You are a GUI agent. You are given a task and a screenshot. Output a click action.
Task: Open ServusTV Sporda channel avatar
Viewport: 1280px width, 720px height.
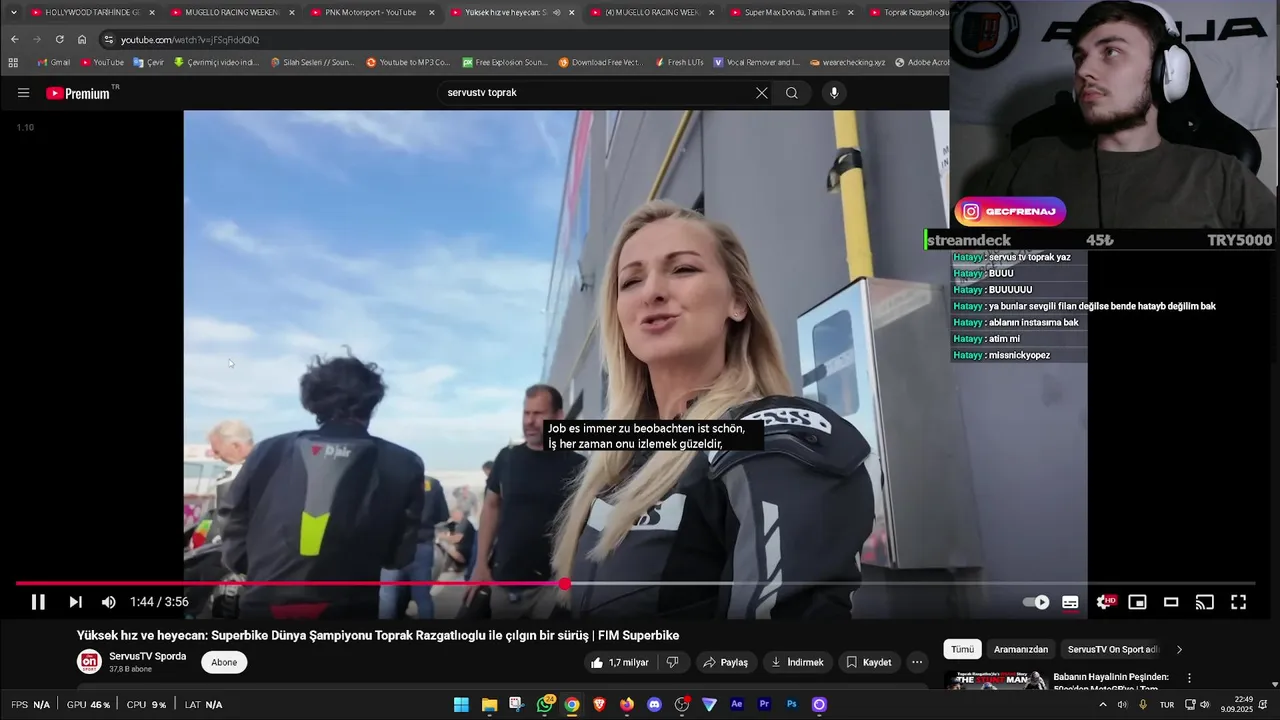click(x=89, y=662)
